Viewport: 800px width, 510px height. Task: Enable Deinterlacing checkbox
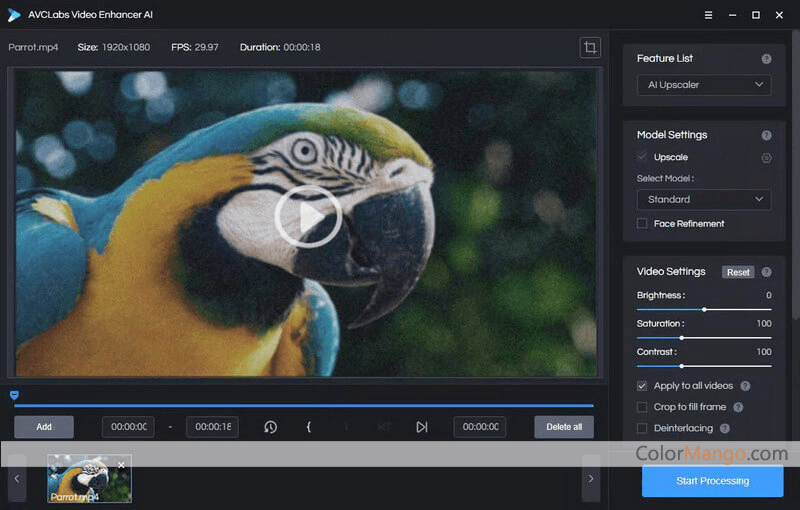click(x=642, y=428)
